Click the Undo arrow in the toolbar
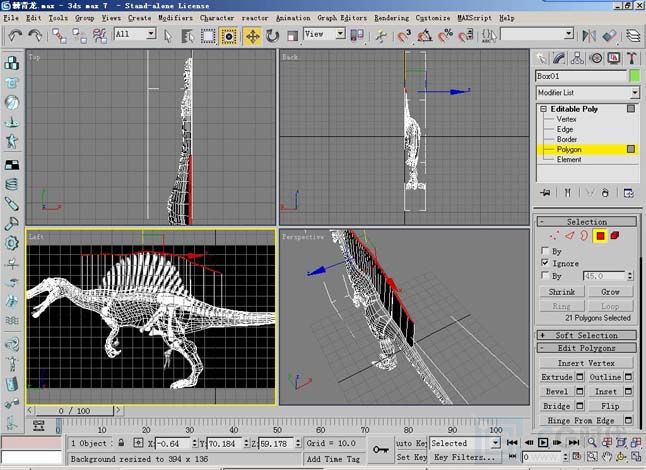This screenshot has width=646, height=470. (x=15, y=36)
